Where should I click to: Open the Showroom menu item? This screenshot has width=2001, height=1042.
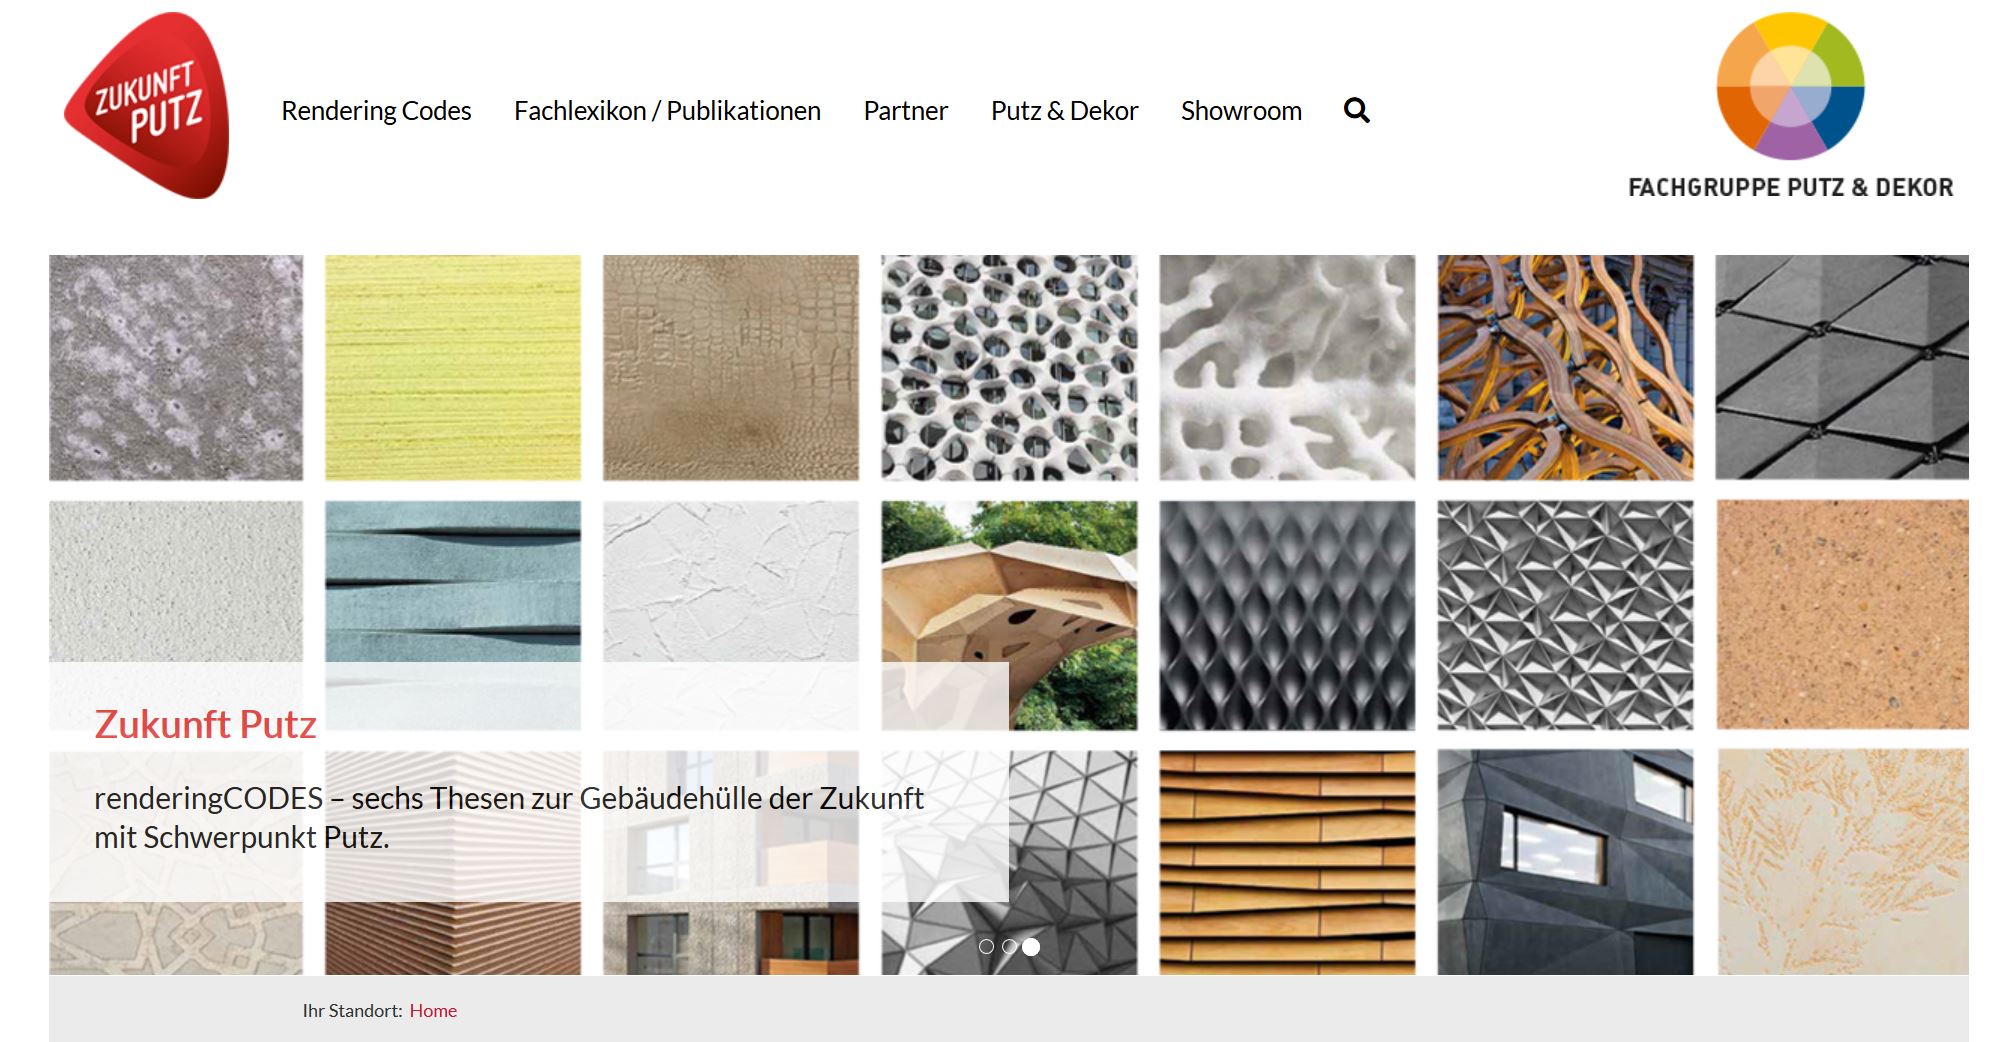[x=1241, y=110]
